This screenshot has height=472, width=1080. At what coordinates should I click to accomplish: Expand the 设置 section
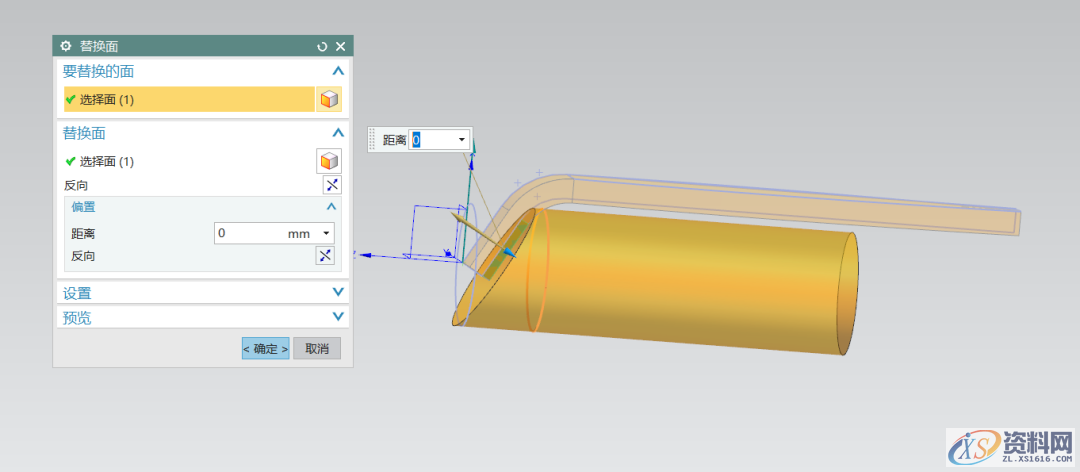tap(338, 293)
